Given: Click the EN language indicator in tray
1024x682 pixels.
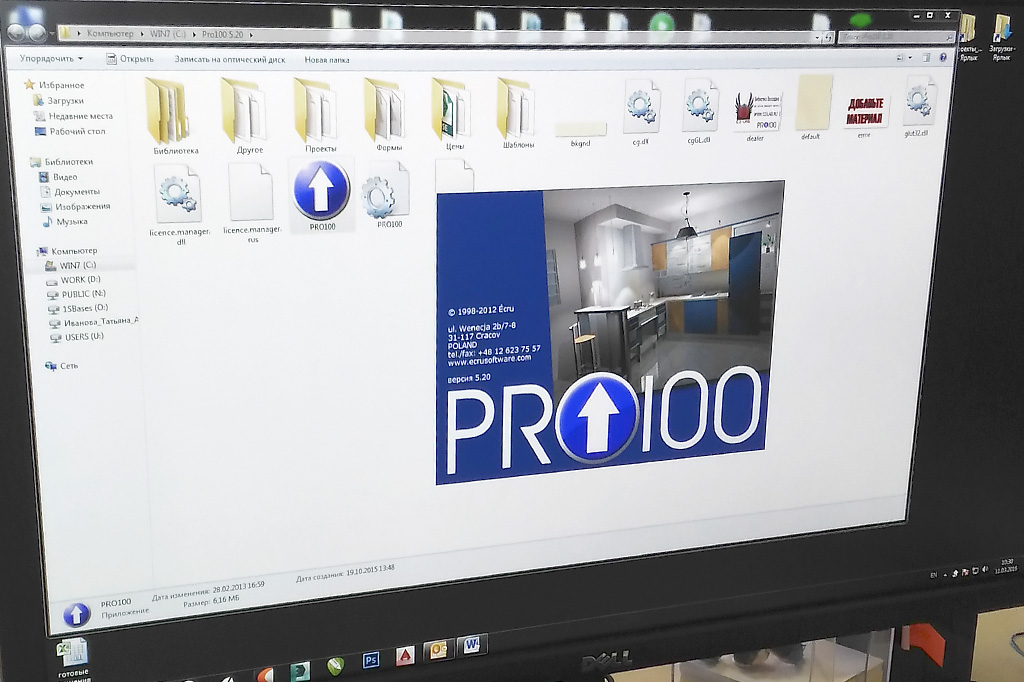Looking at the screenshot, I should (x=933, y=575).
